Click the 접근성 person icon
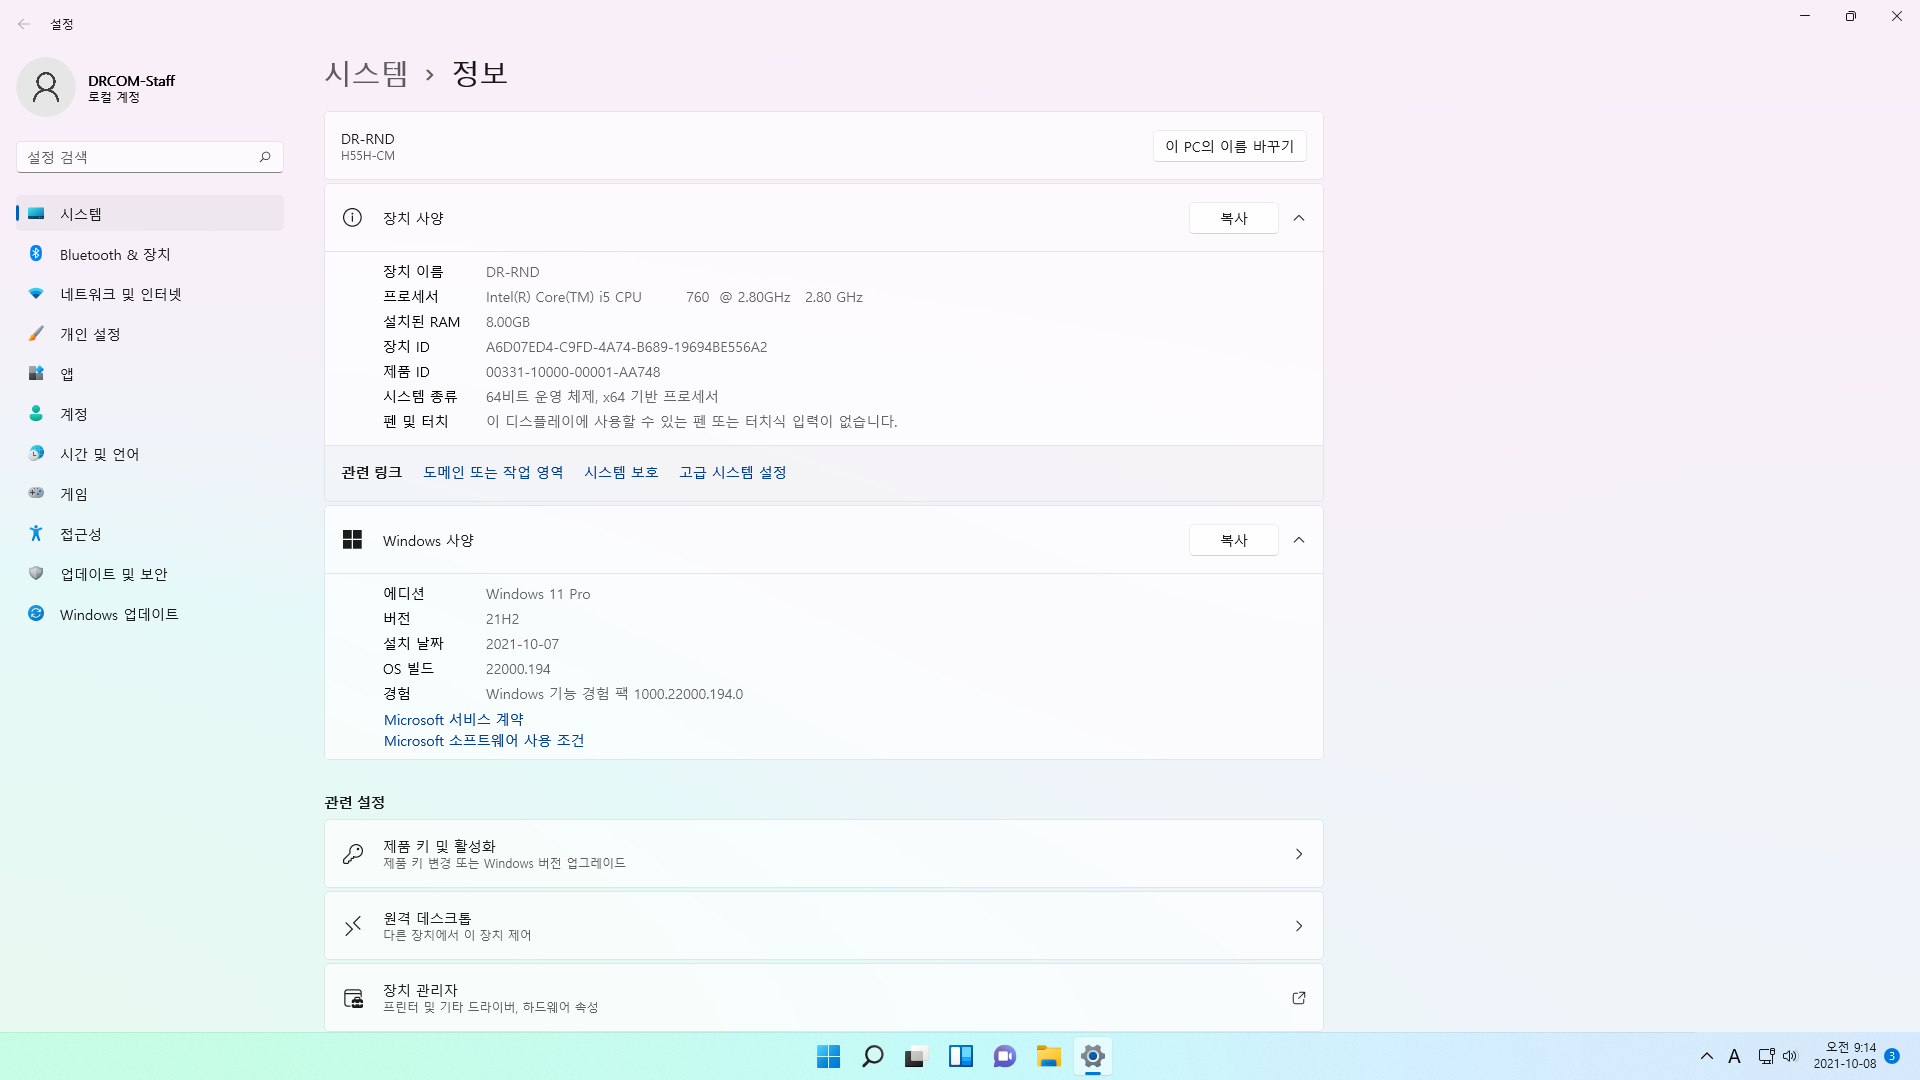This screenshot has height=1080, width=1920. pyautogui.click(x=36, y=533)
